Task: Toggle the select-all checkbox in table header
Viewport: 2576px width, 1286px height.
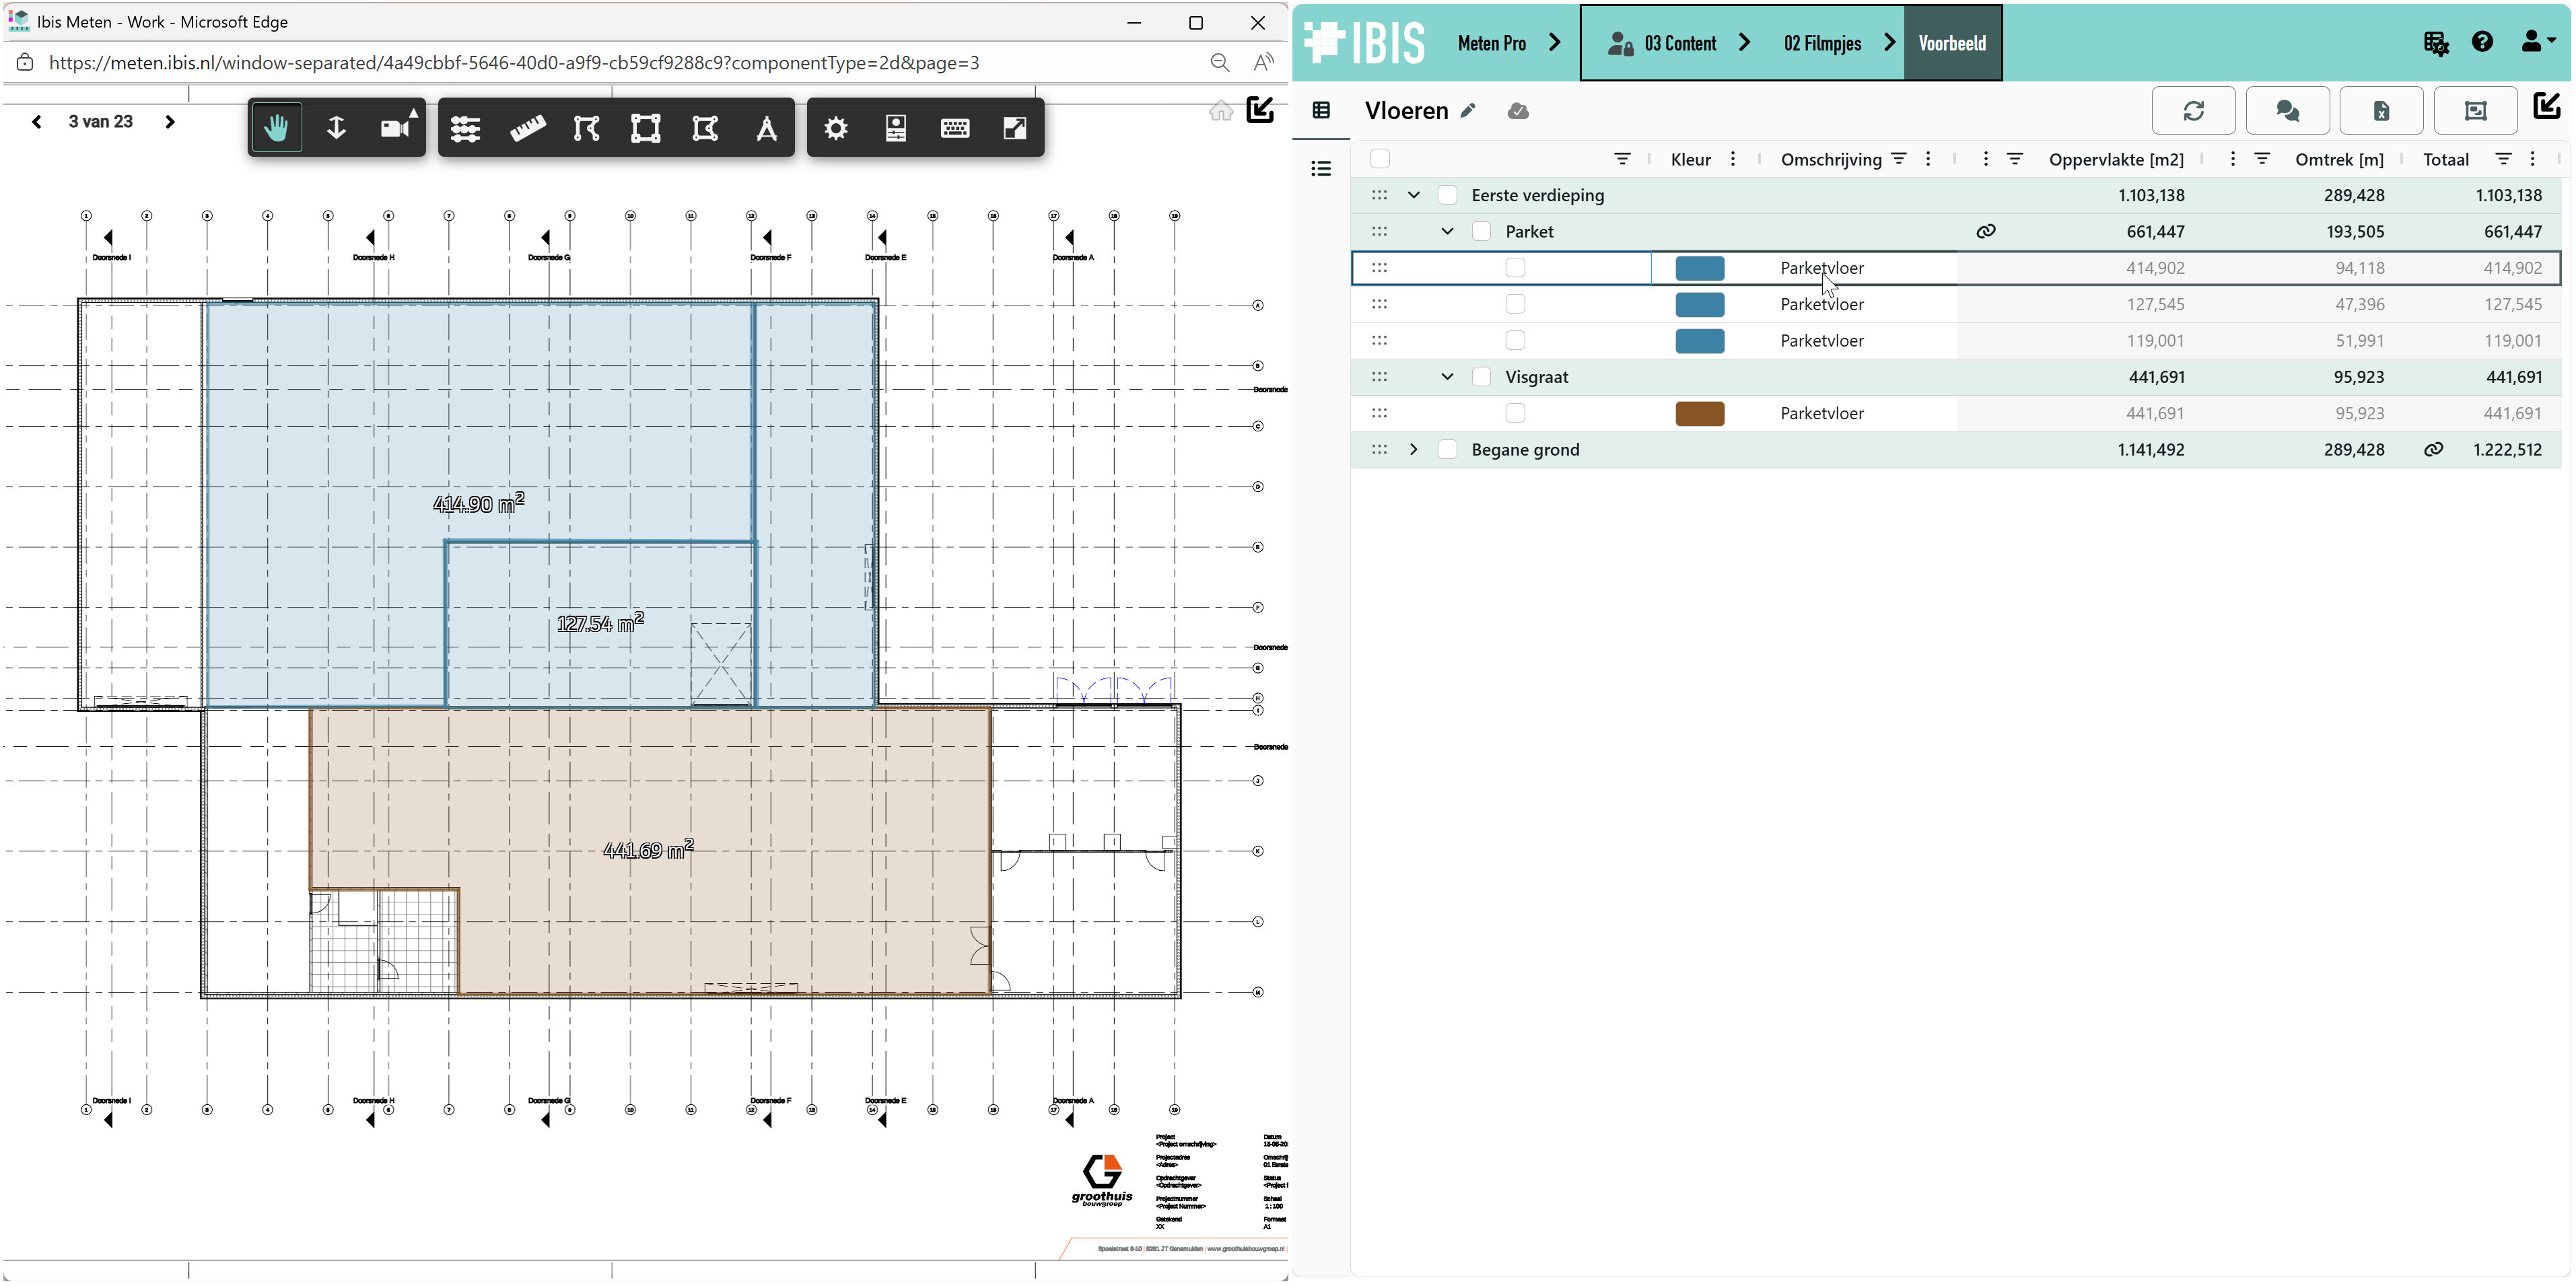Action: [x=1380, y=159]
